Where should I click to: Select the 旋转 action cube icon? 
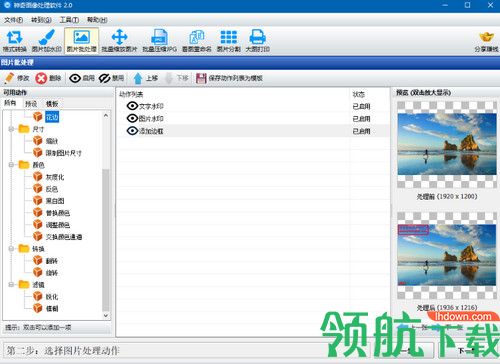(x=38, y=273)
